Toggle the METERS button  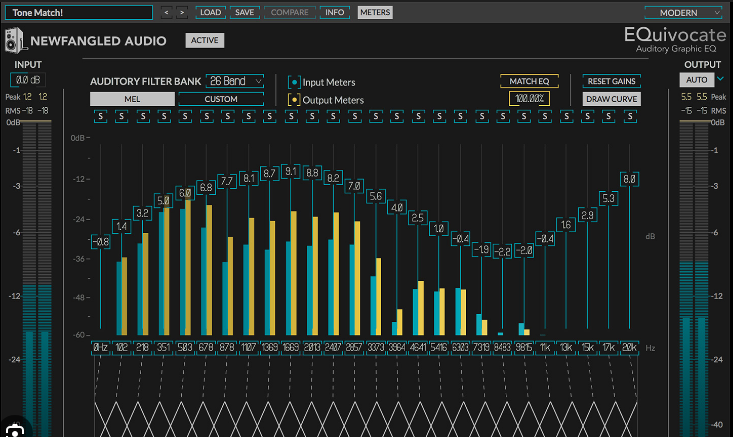point(375,13)
